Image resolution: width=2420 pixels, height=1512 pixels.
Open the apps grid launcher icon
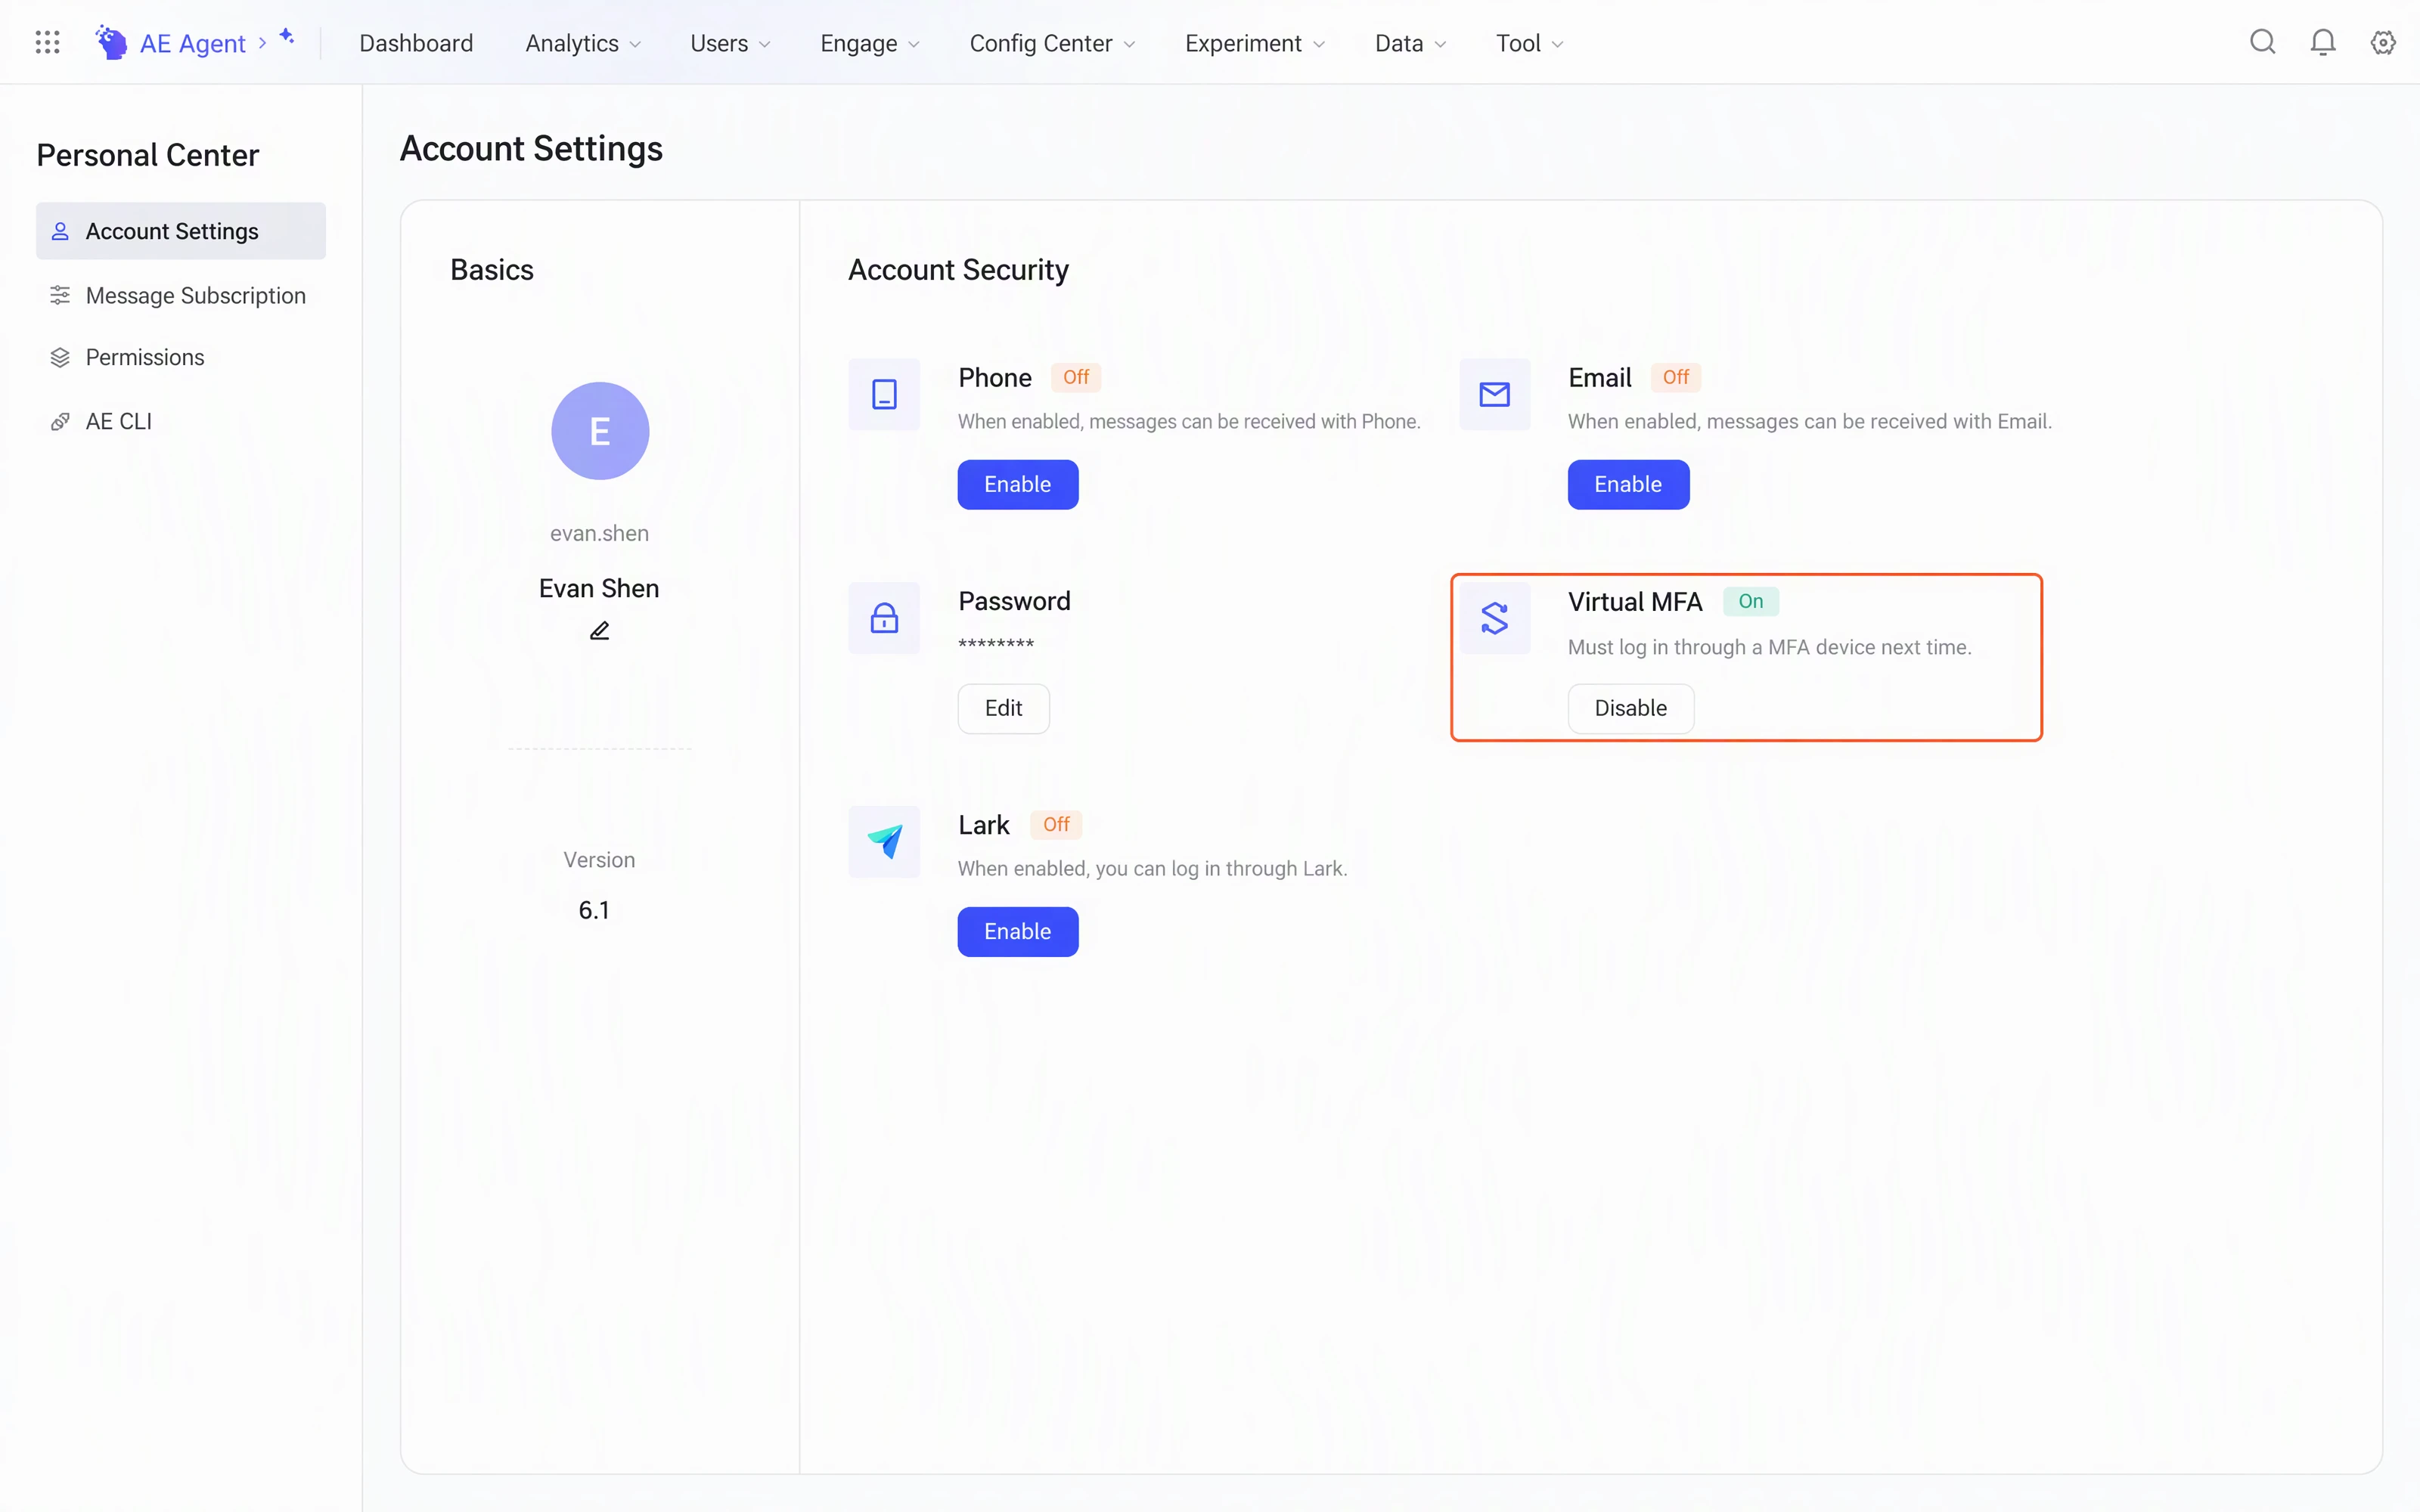click(x=47, y=42)
